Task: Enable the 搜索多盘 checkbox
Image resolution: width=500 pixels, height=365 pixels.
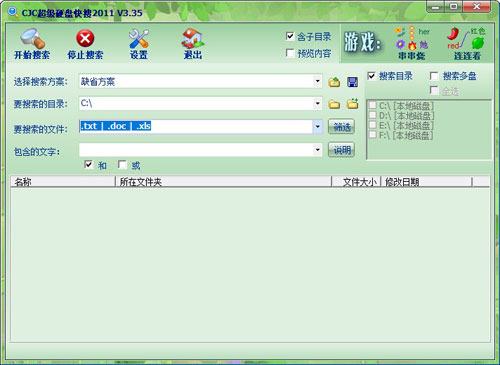Action: (434, 76)
